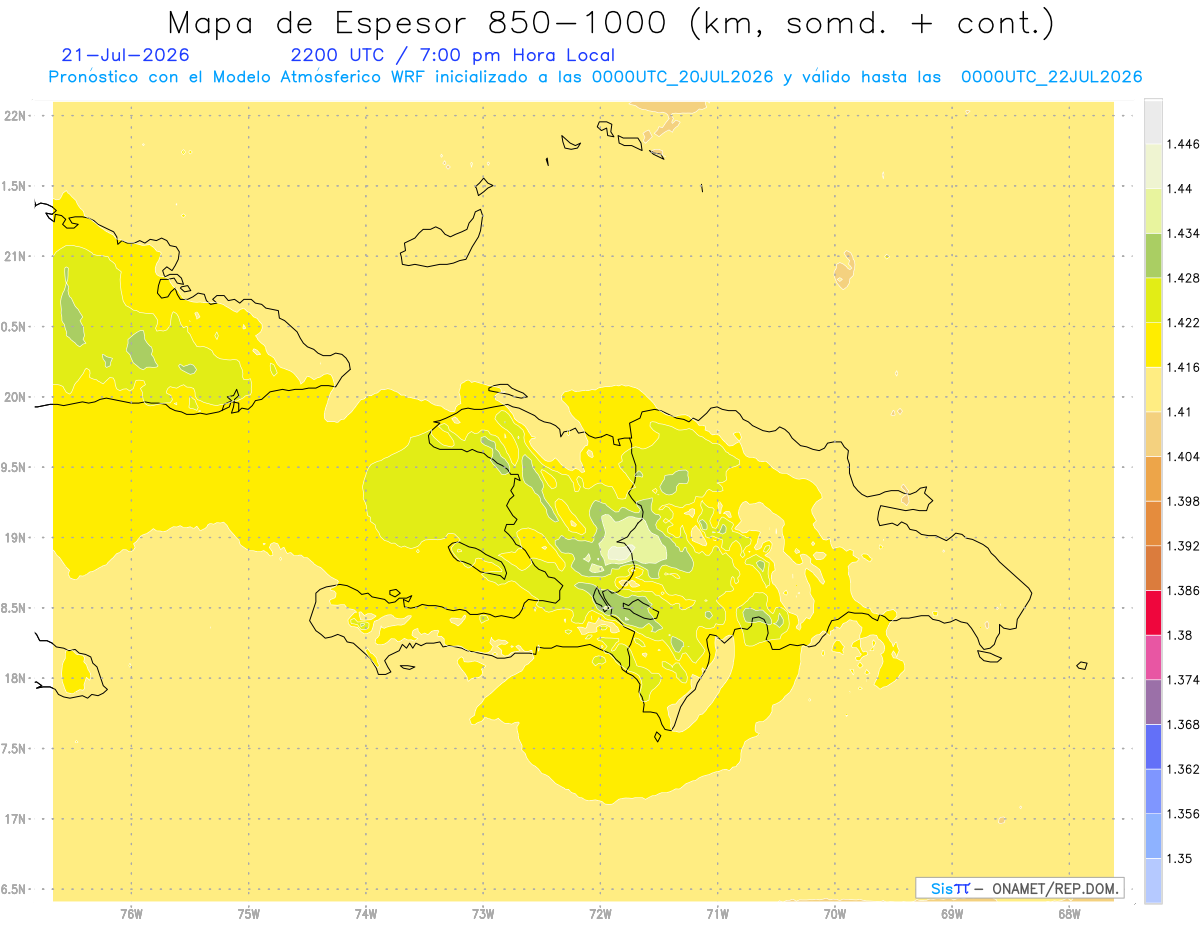Select the pink 1.374–1.38 legend swatch
The height and width of the screenshot is (927, 1200).
pos(1153,657)
